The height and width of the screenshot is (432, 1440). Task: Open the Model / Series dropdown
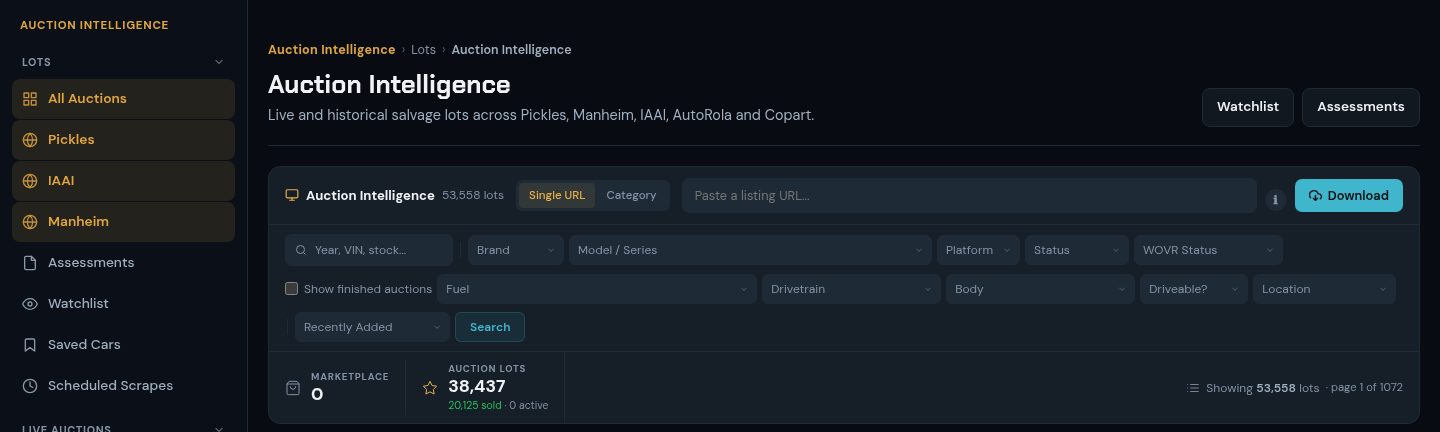pos(750,250)
